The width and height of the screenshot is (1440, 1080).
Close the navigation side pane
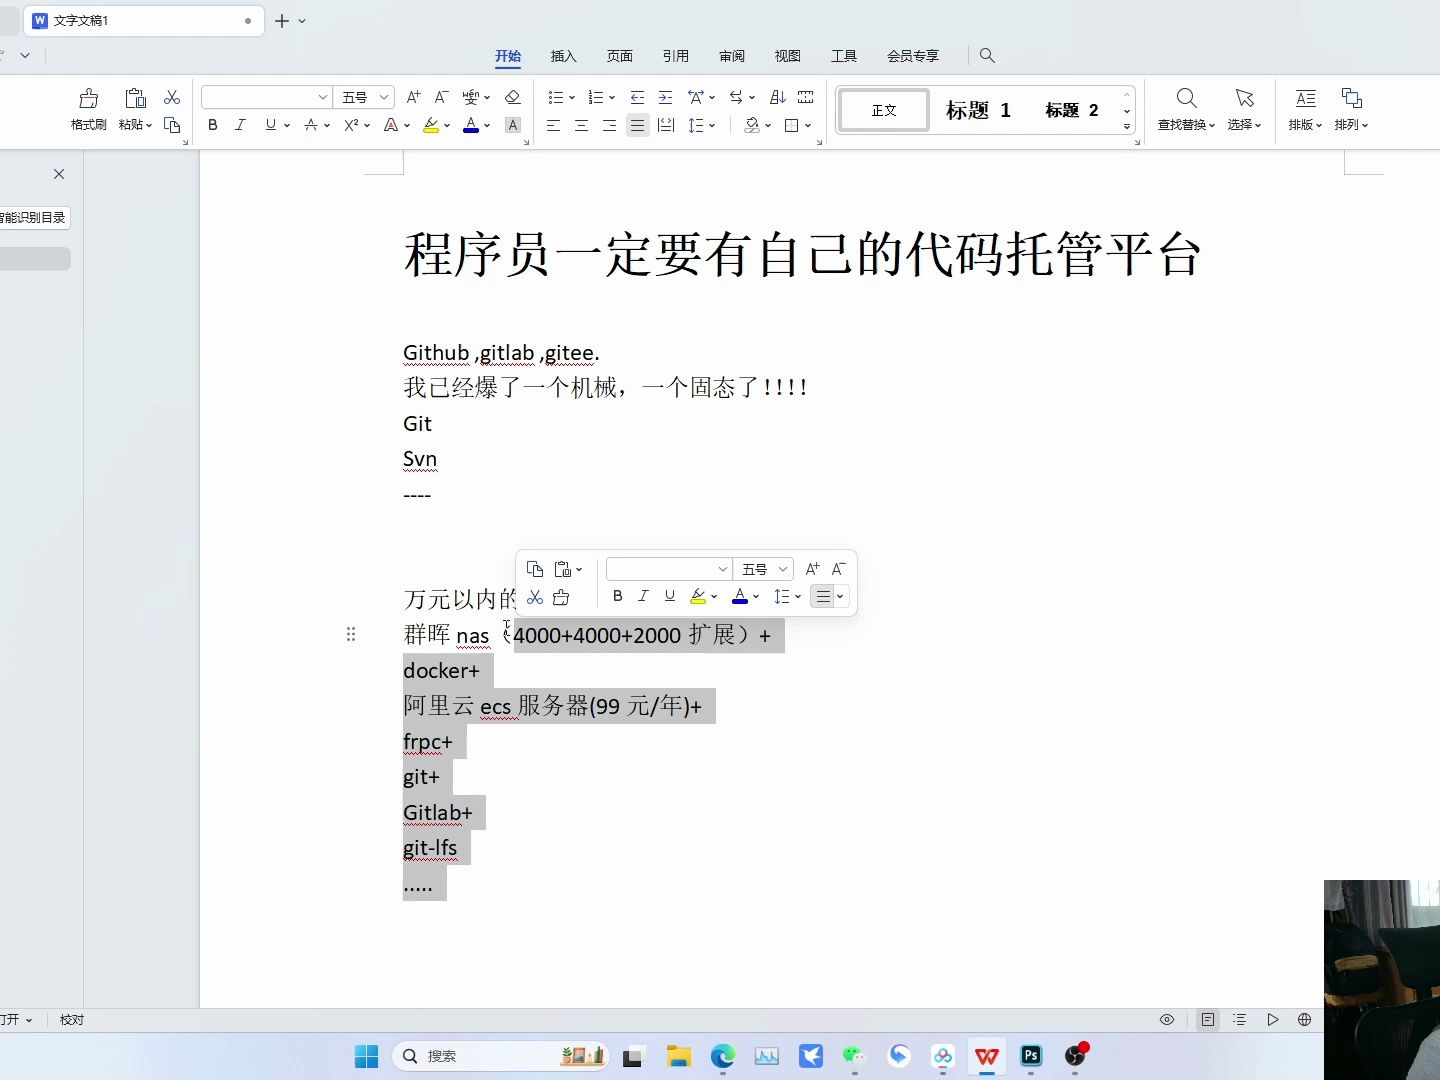[x=59, y=174]
